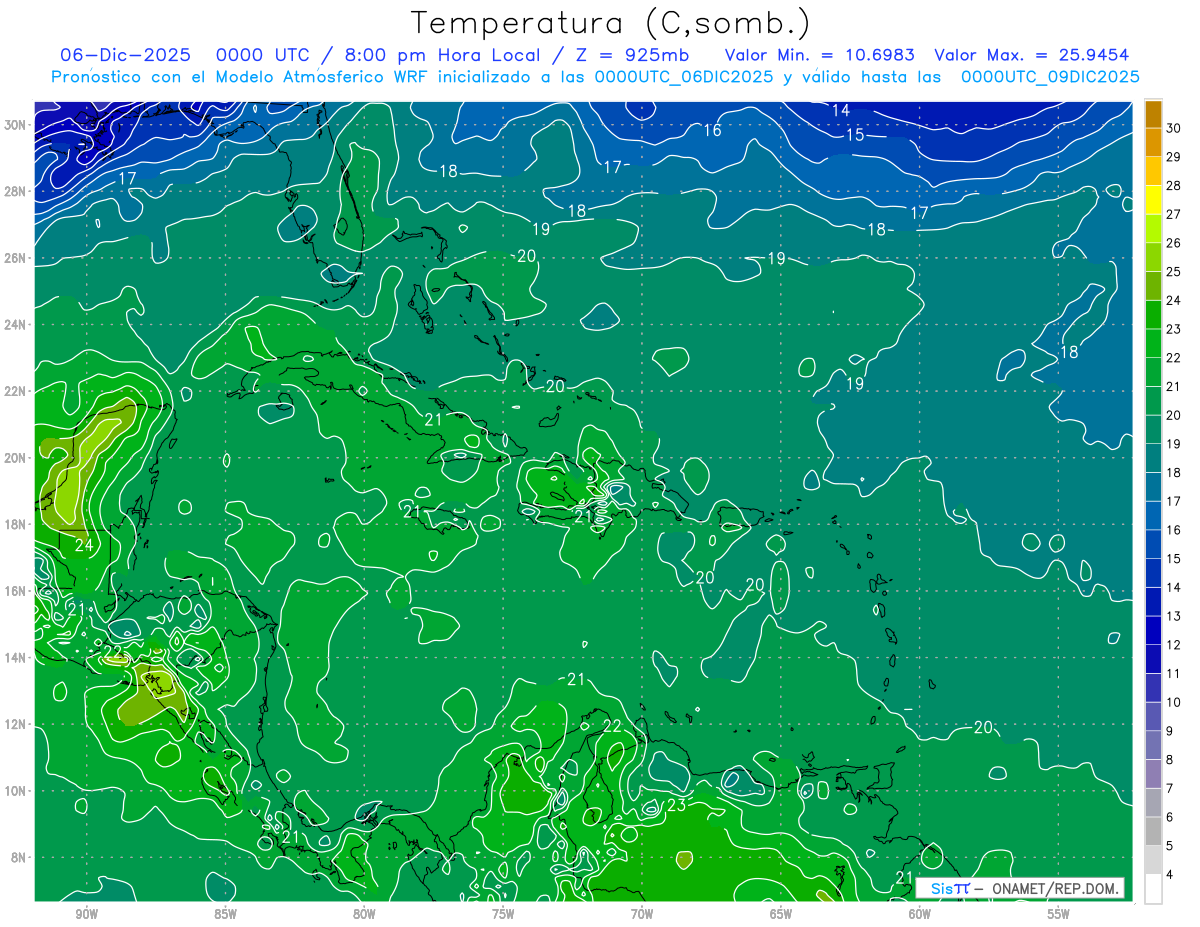Screen dimensions: 1200x927
Task: Click the legend swatch between 19 and 20
Action: [x=1153, y=430]
